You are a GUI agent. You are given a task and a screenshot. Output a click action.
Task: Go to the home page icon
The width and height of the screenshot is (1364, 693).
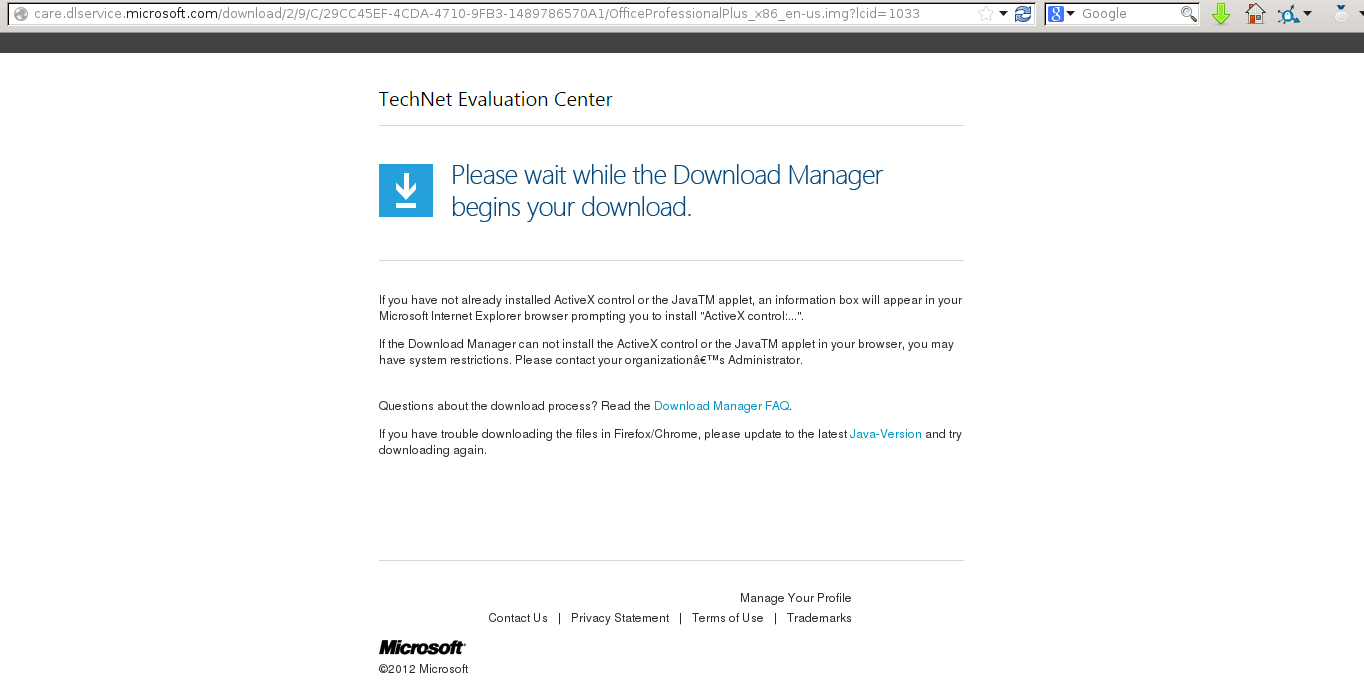pos(1255,14)
